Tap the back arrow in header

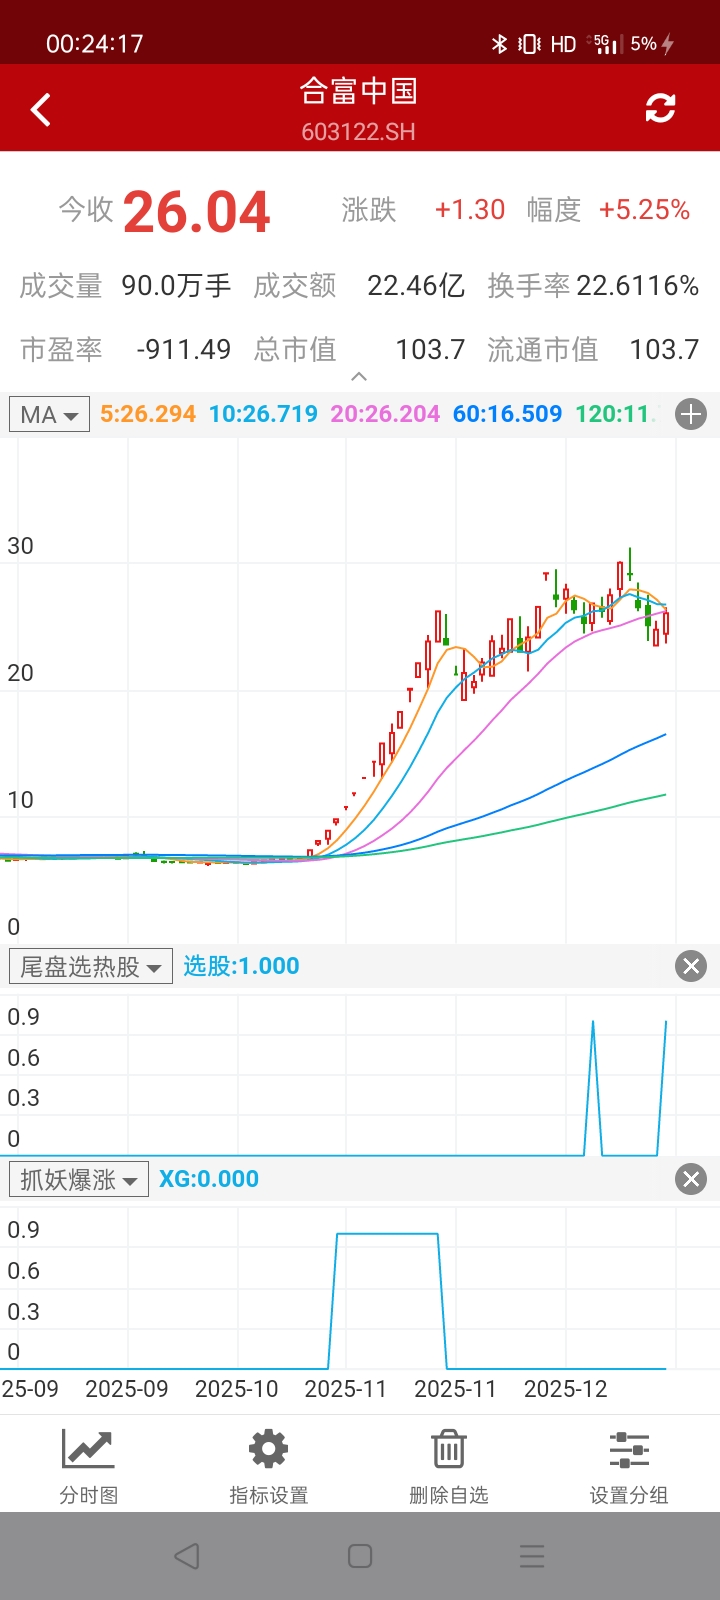tap(41, 109)
